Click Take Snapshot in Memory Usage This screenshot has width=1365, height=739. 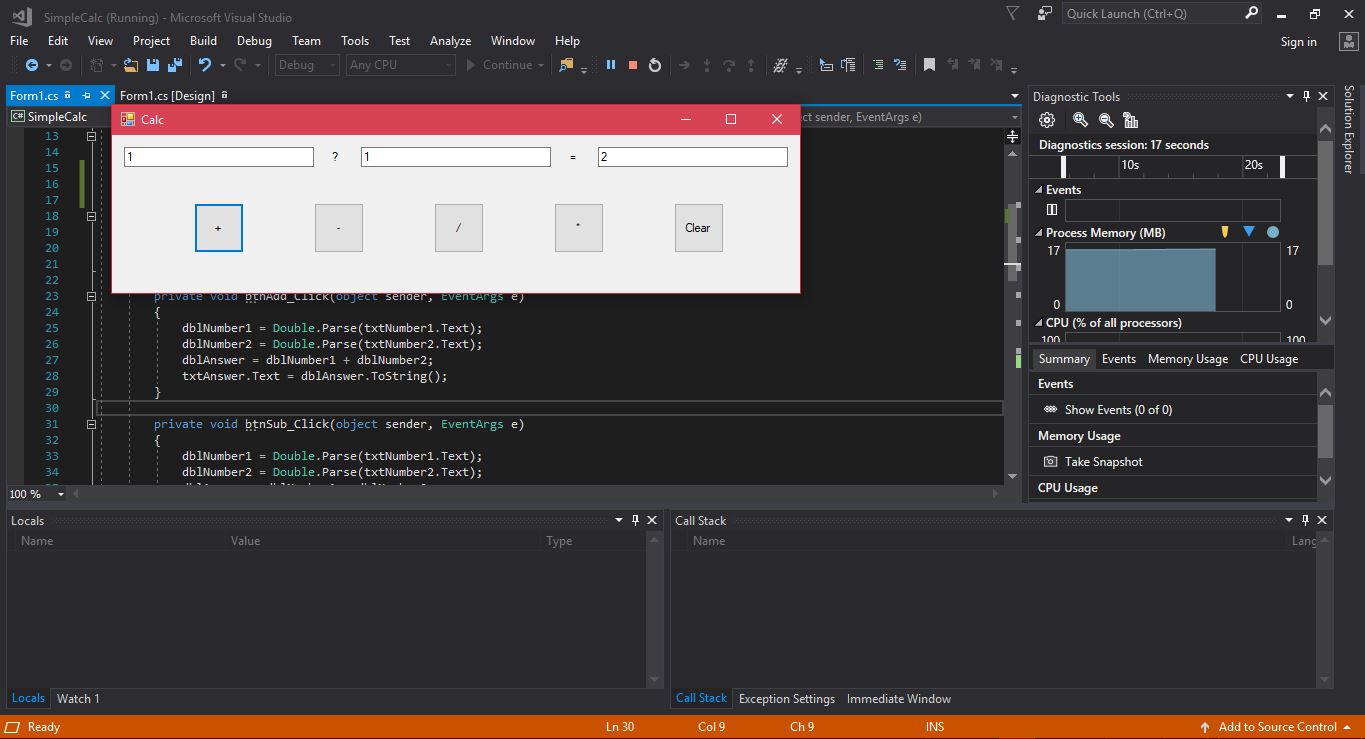click(x=1102, y=462)
